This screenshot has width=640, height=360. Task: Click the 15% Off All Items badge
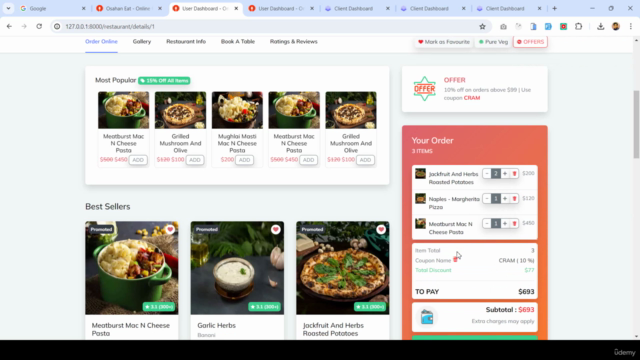point(164,81)
